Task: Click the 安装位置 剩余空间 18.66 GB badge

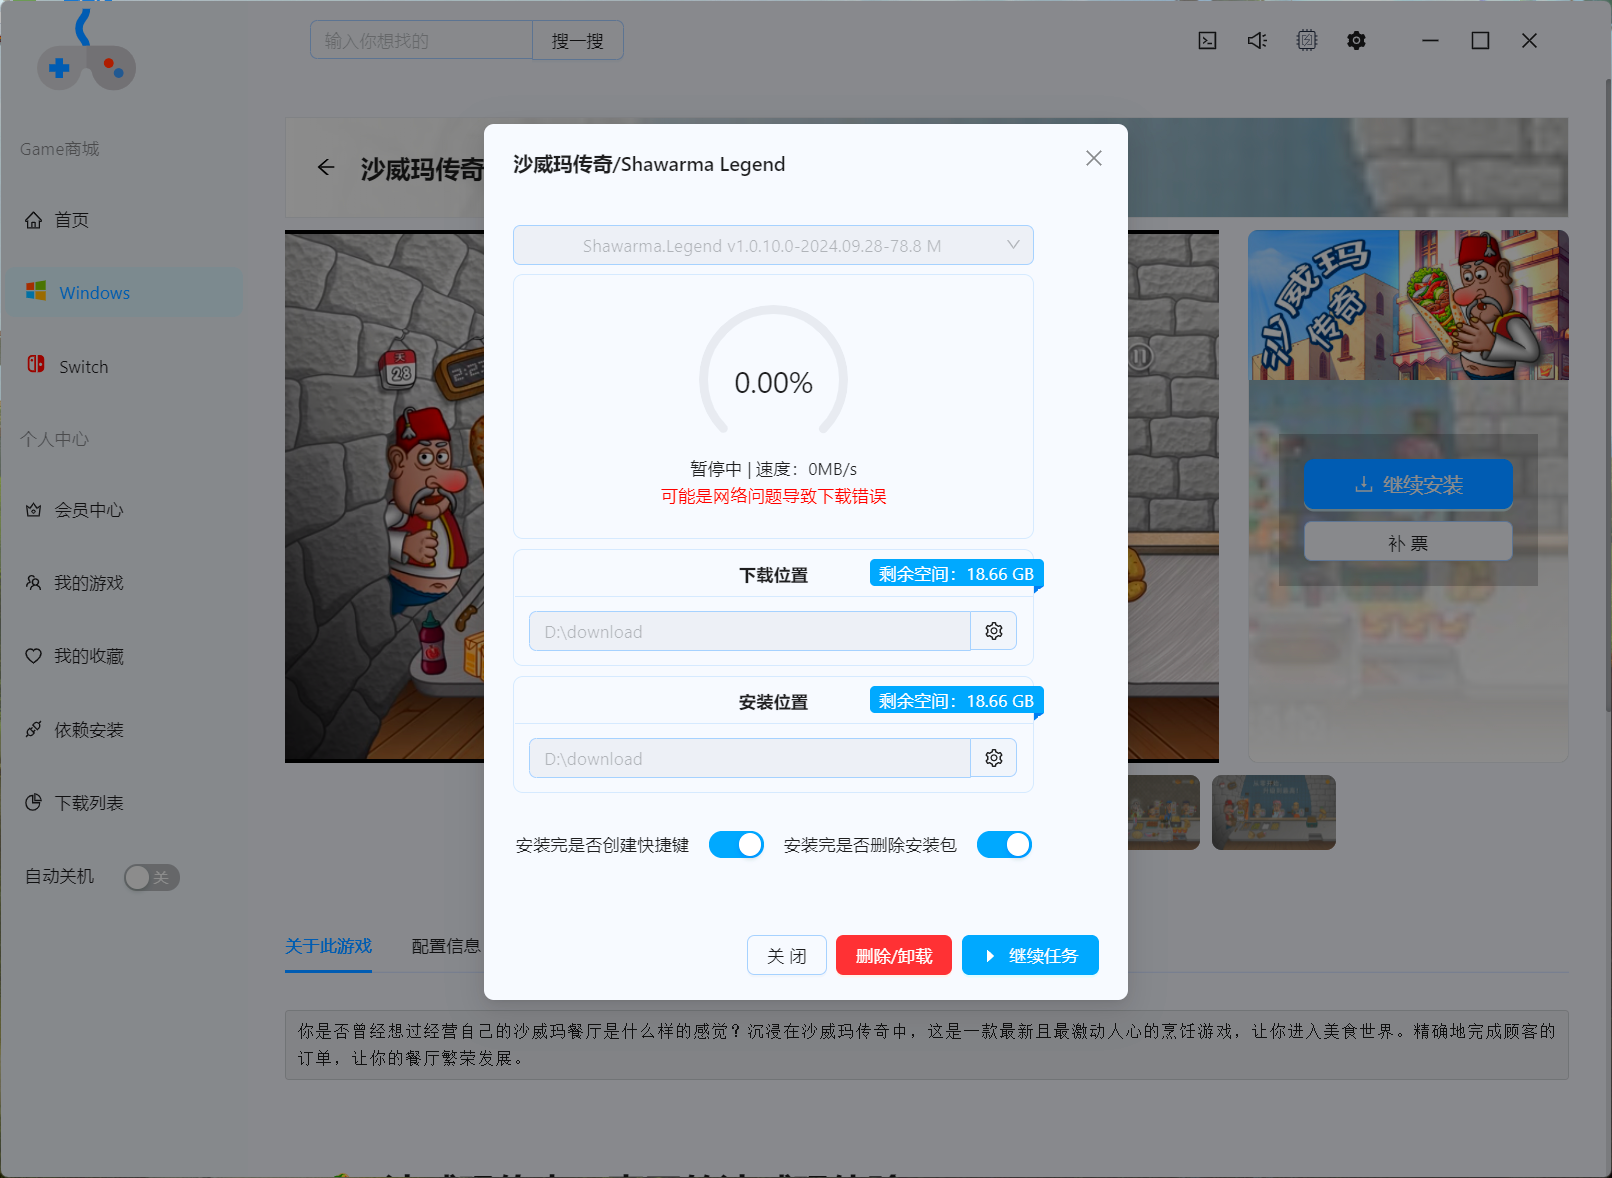Action: pyautogui.click(x=956, y=701)
